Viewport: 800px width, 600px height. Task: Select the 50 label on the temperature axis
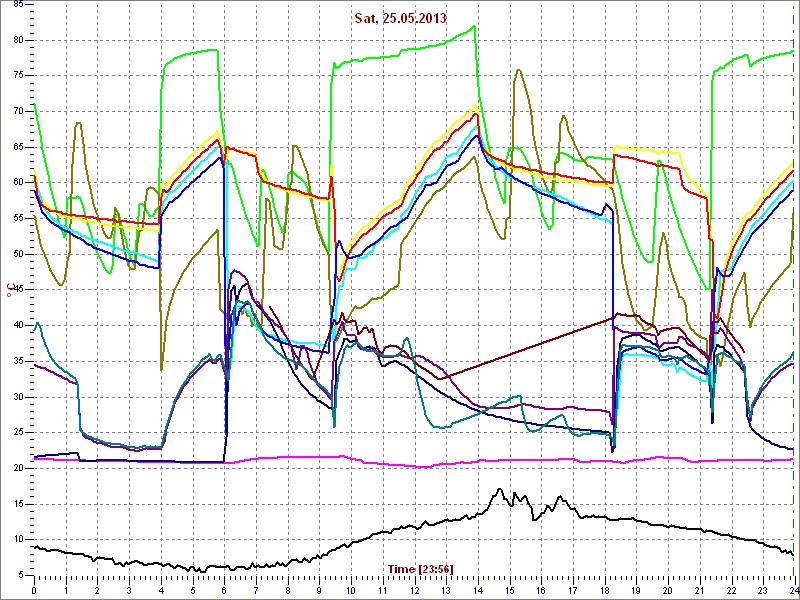pos(17,254)
